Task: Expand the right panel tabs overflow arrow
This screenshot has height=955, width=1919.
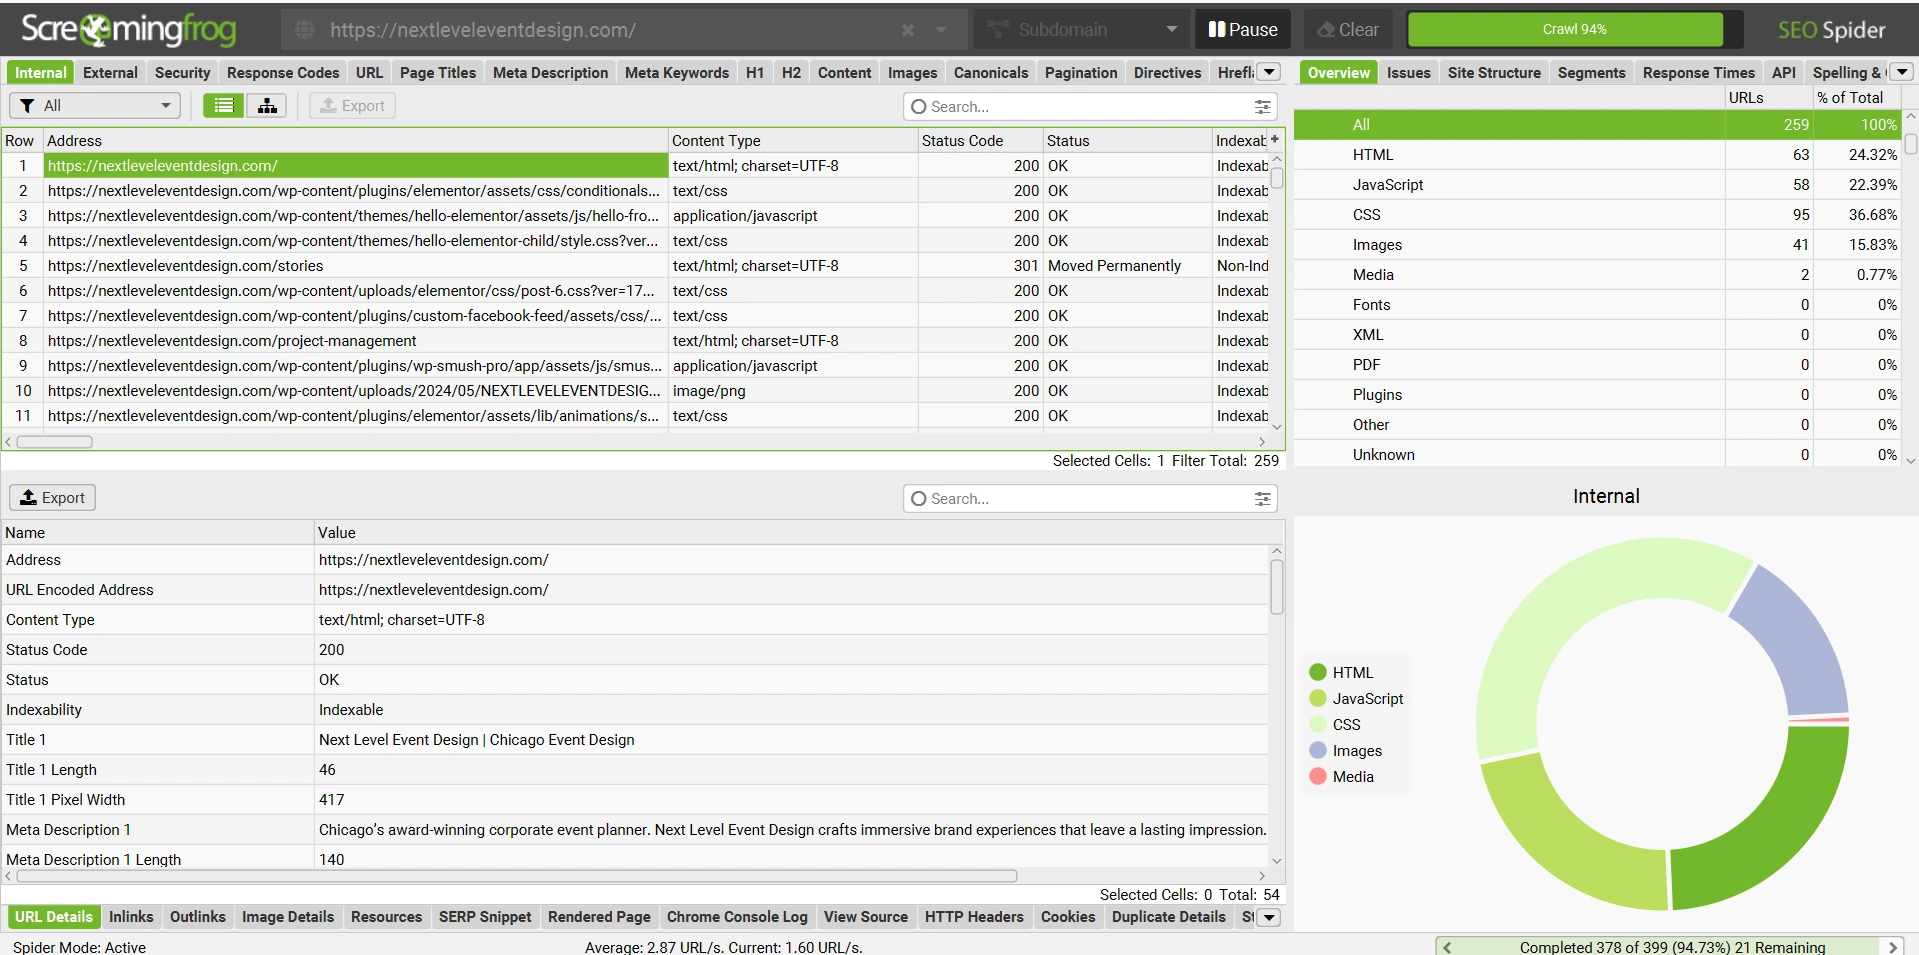Action: (1902, 72)
